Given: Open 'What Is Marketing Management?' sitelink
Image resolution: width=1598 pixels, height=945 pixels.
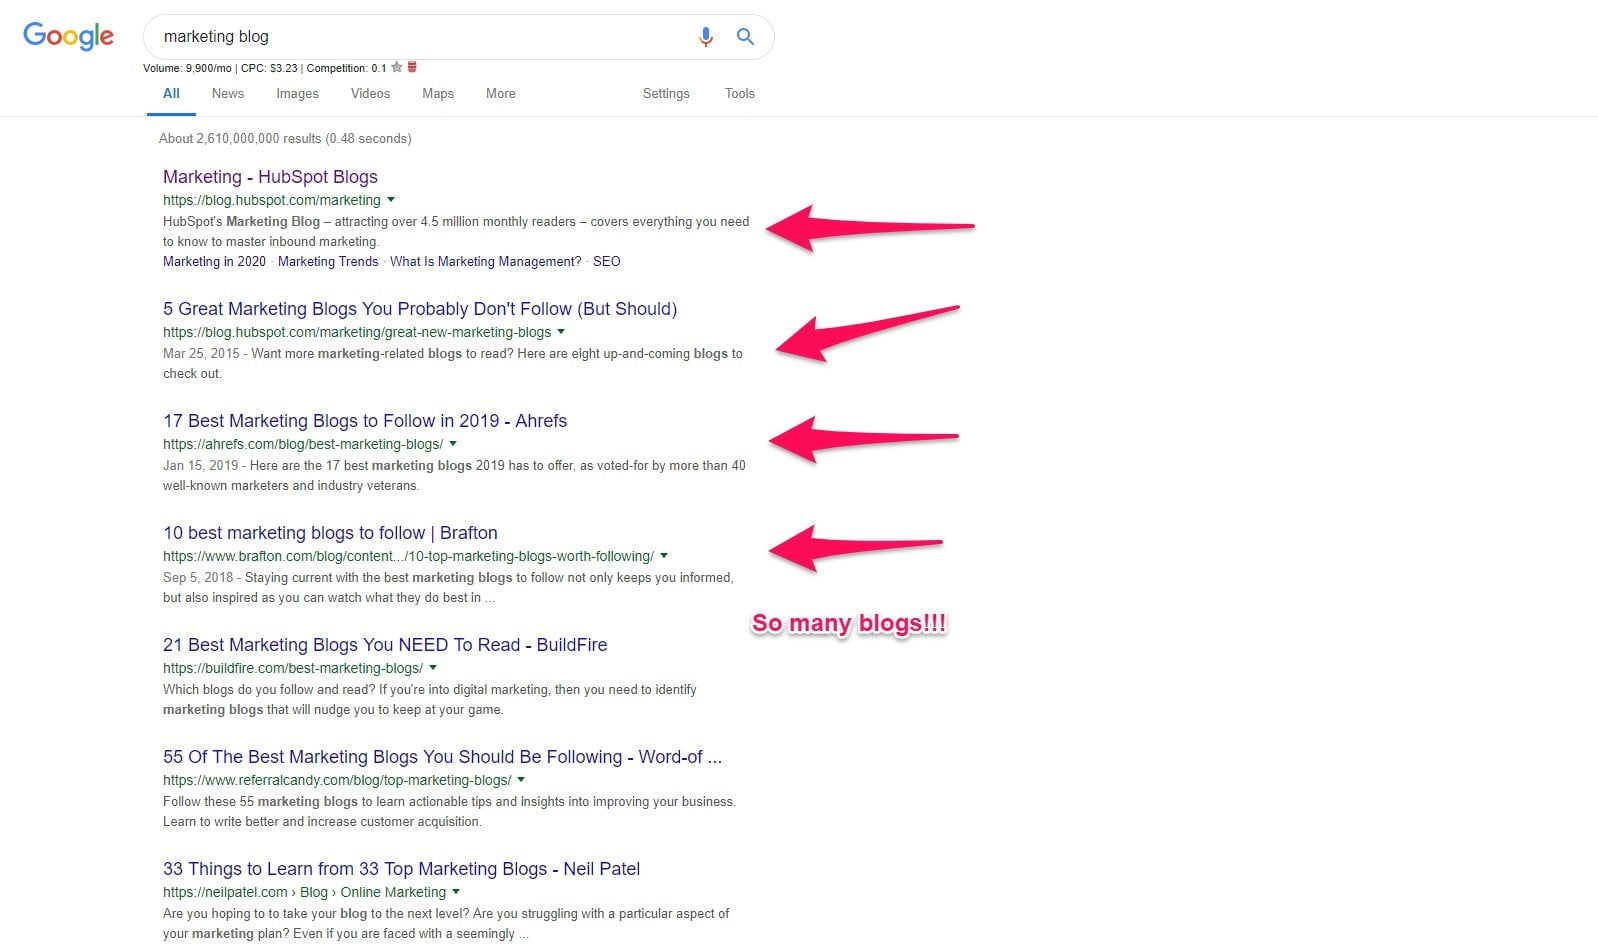Looking at the screenshot, I should [x=485, y=262].
